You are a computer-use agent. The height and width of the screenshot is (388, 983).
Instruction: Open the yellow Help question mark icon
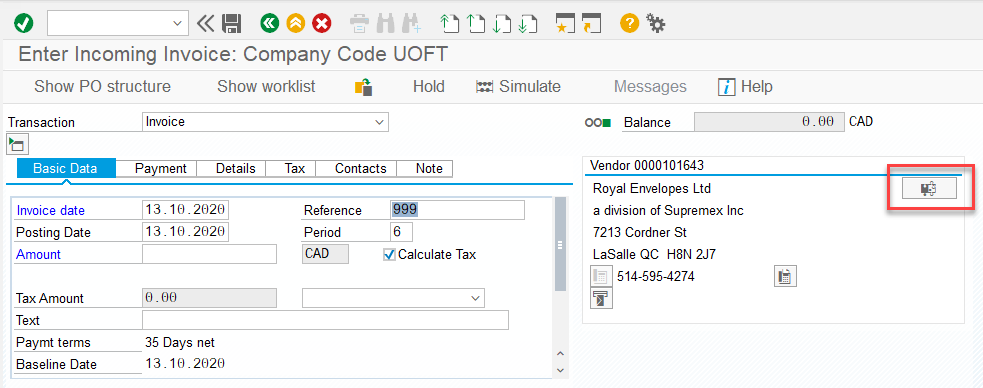629,24
